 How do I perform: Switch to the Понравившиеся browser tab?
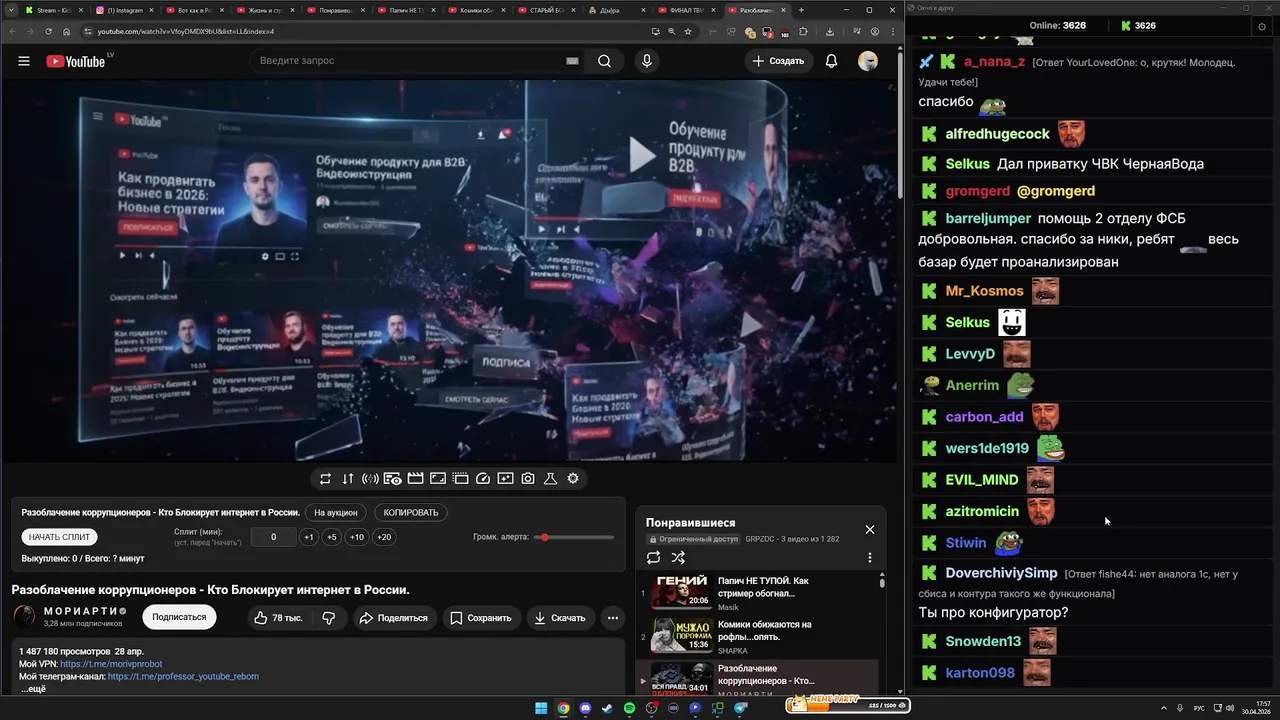click(338, 10)
